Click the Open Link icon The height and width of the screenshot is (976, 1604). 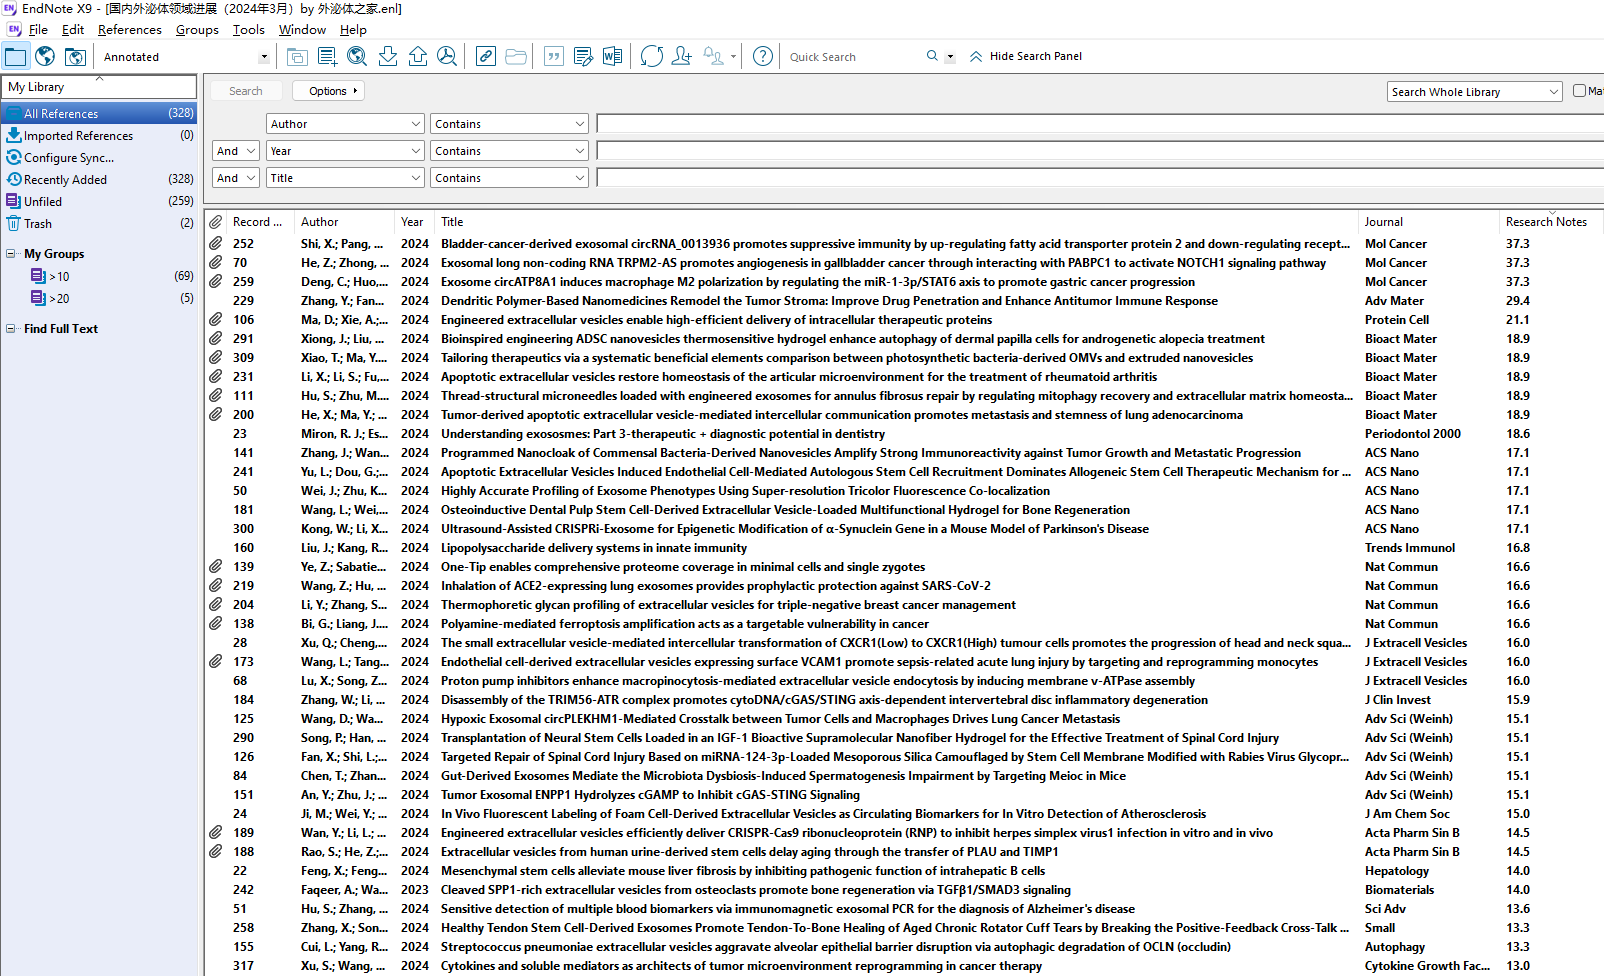tap(486, 57)
